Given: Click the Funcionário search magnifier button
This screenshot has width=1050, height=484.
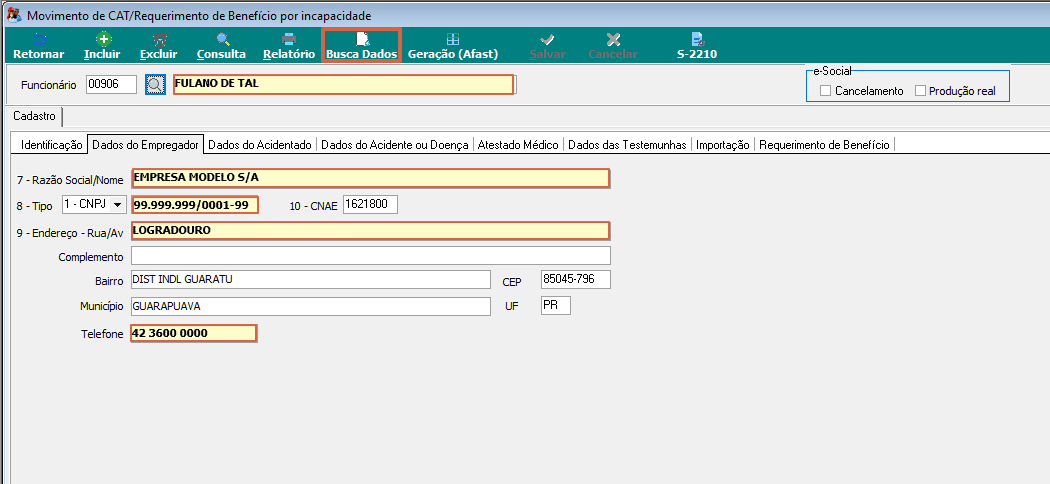Looking at the screenshot, I should 155,85.
